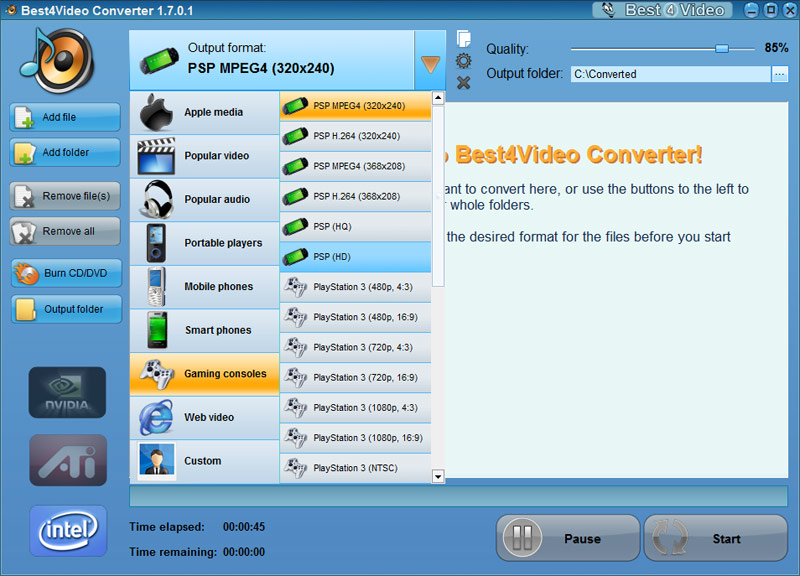Image resolution: width=800 pixels, height=576 pixels.
Task: Choose PSP (HQ) format
Action: tap(356, 227)
